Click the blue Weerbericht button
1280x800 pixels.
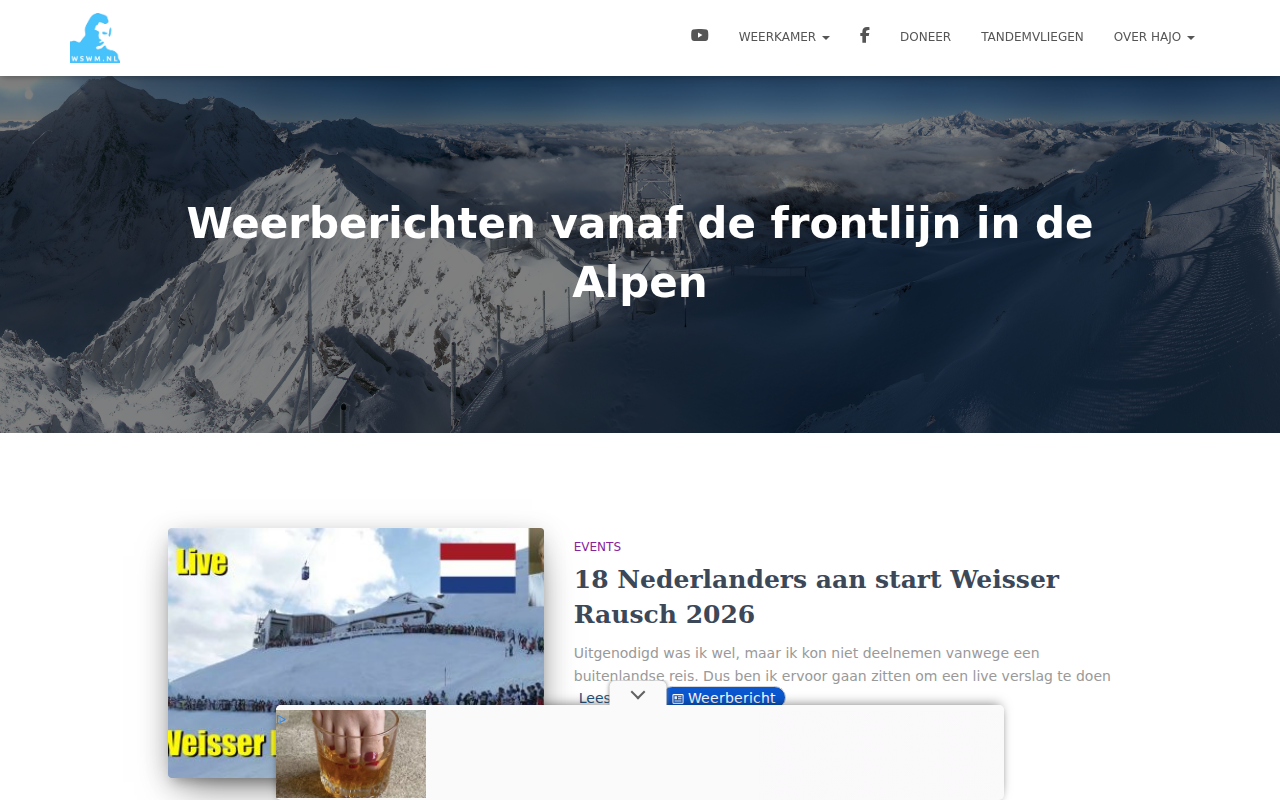pyautogui.click(x=725, y=697)
